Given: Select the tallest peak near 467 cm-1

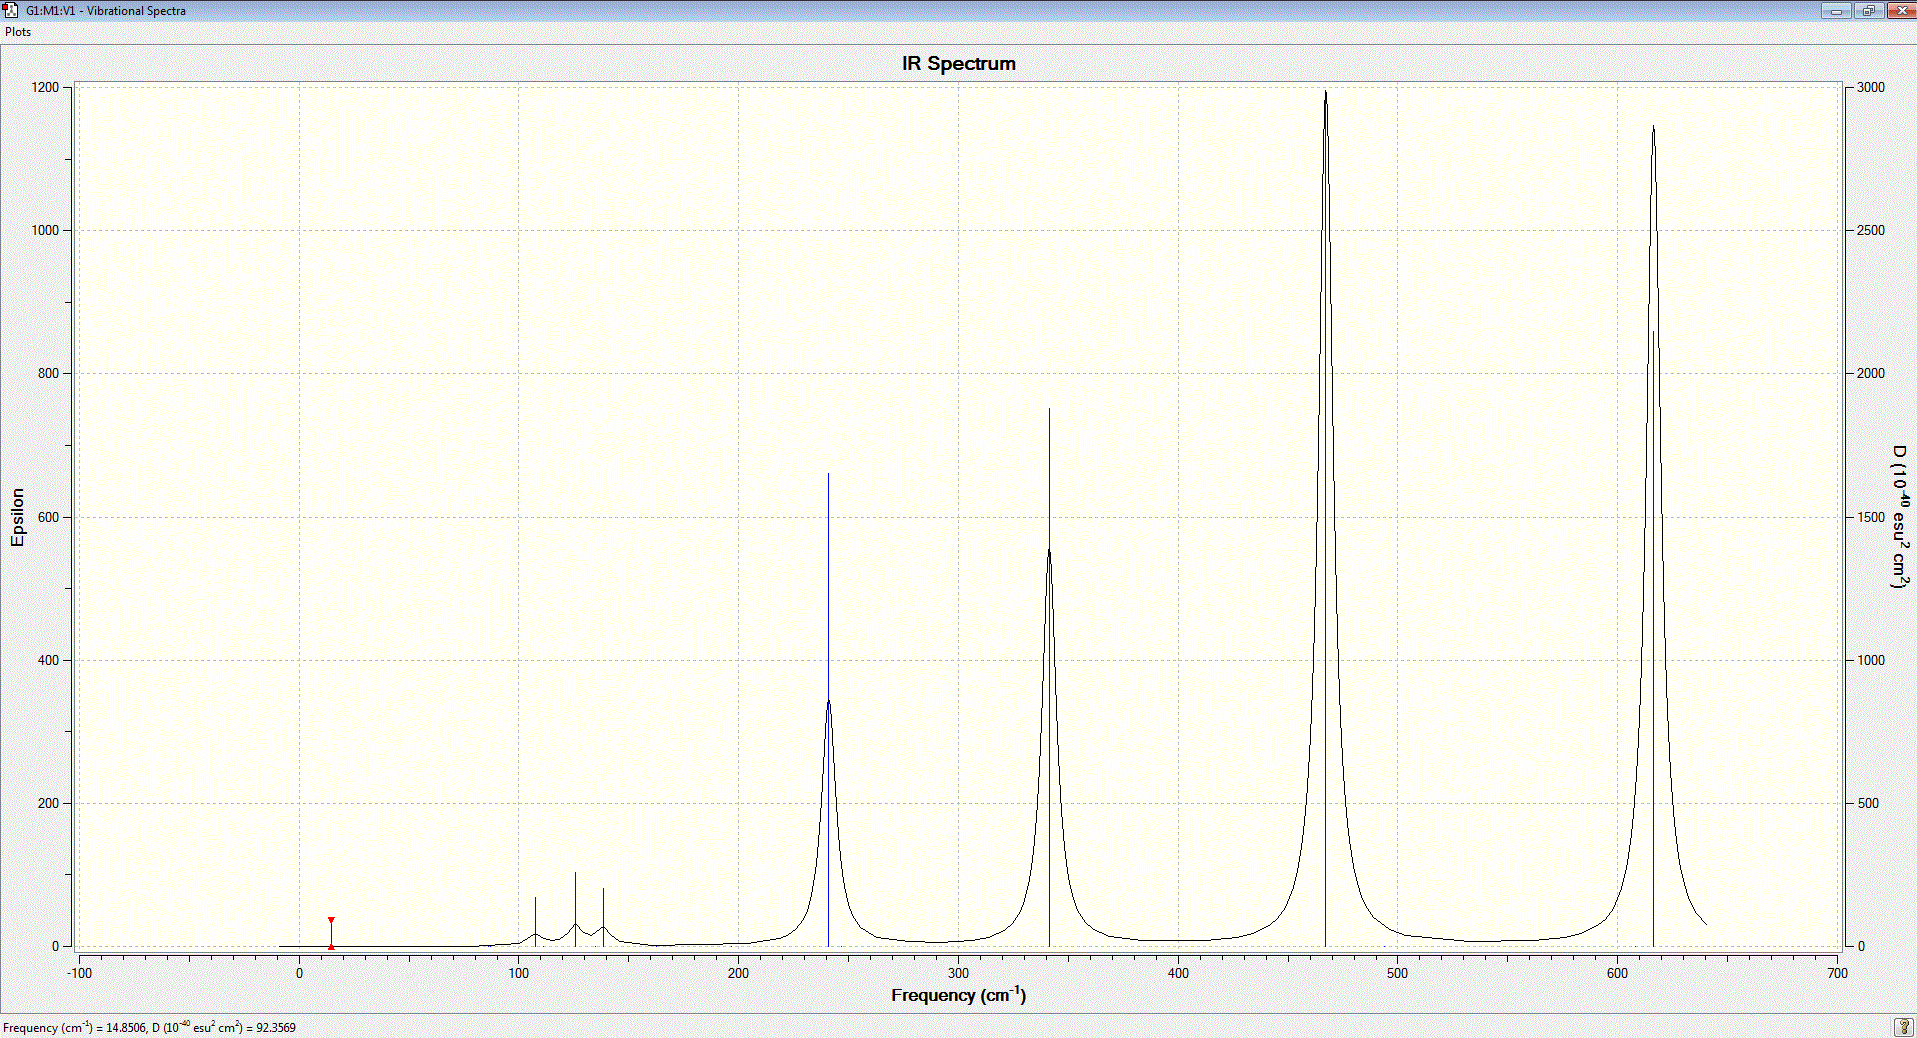Looking at the screenshot, I should click(1326, 519).
